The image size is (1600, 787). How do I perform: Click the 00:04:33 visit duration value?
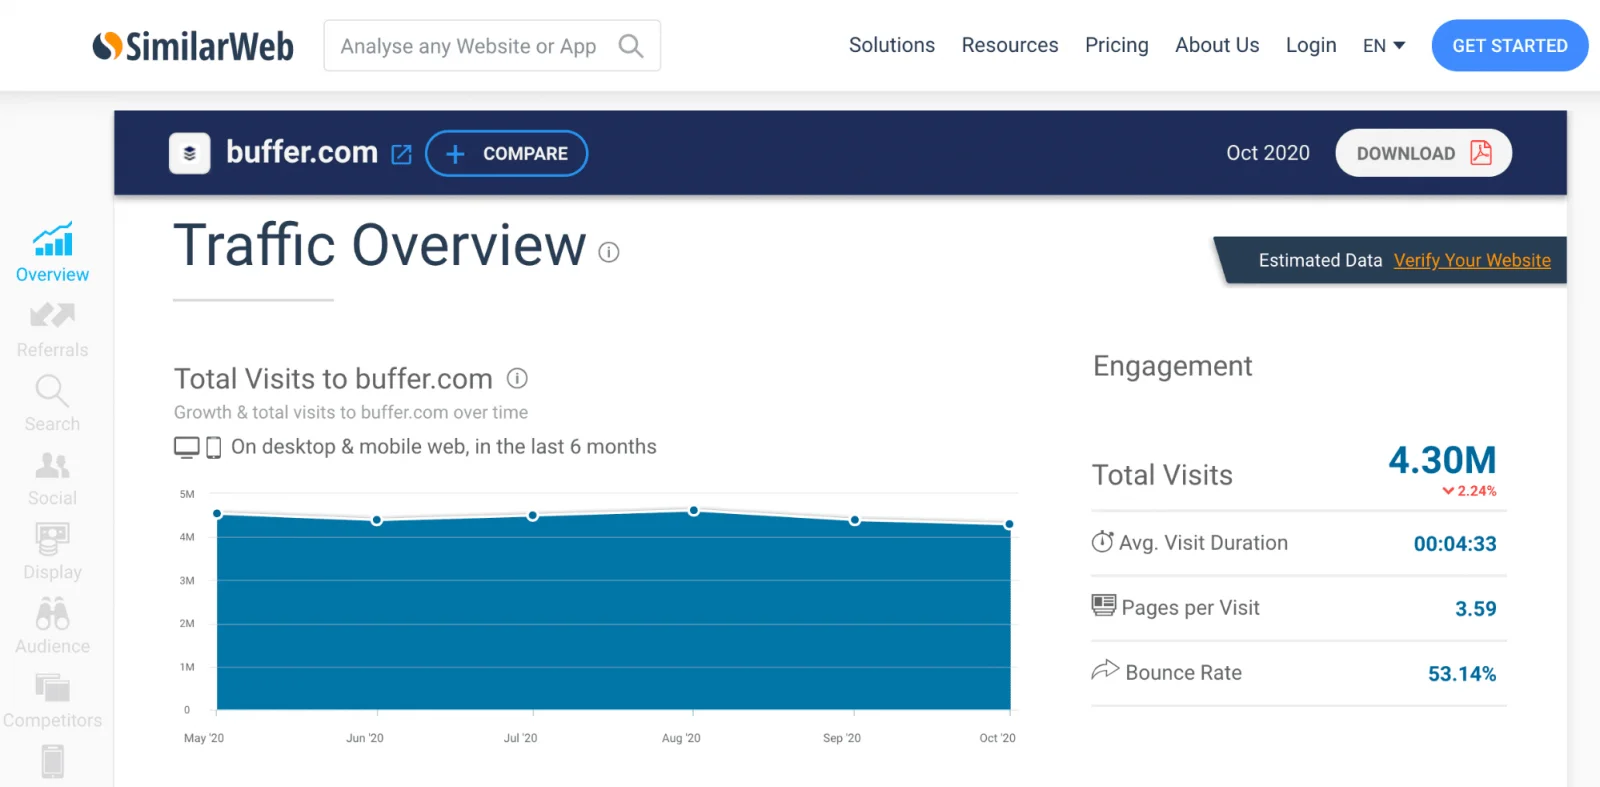click(x=1455, y=544)
